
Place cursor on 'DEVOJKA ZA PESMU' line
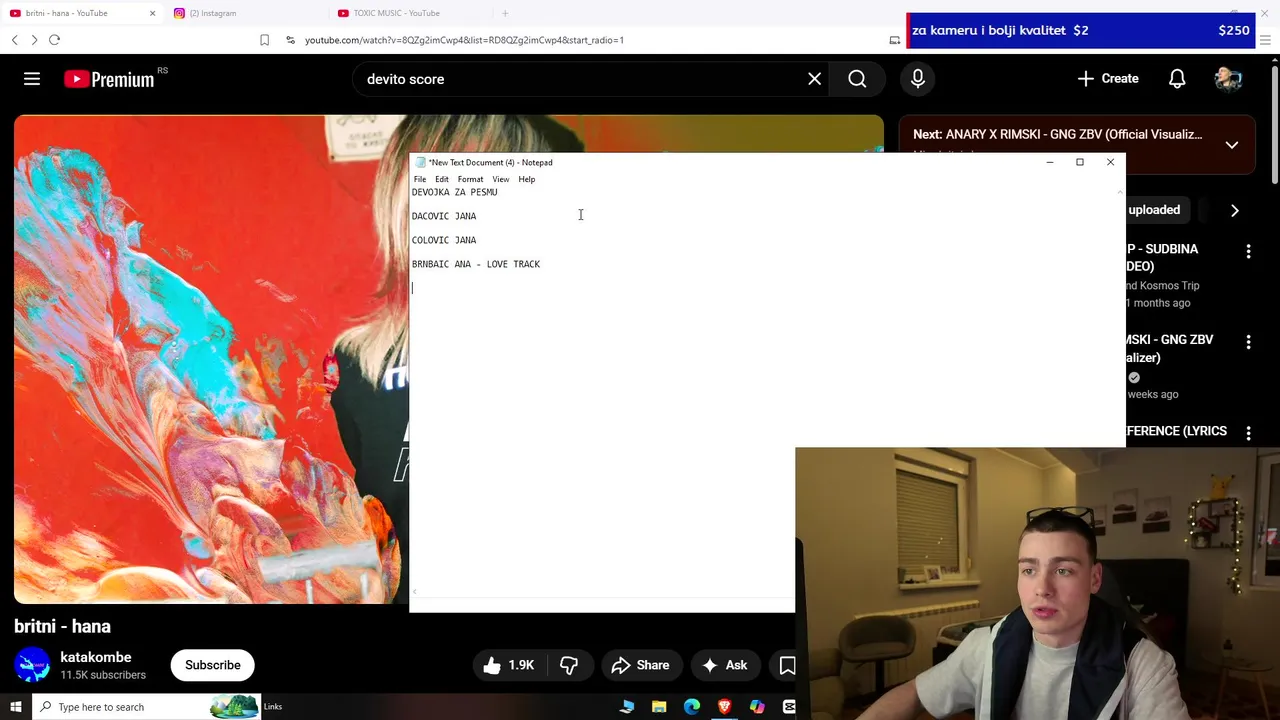tap(455, 192)
